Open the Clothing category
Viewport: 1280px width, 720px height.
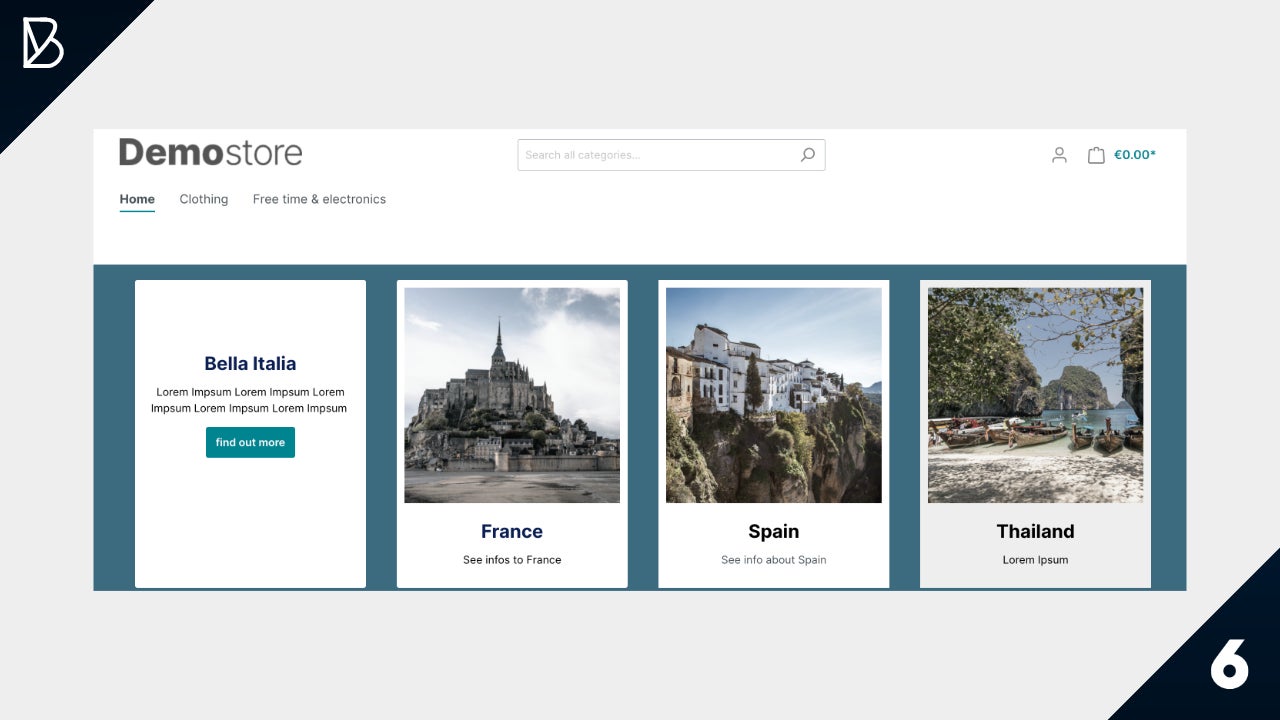point(204,199)
